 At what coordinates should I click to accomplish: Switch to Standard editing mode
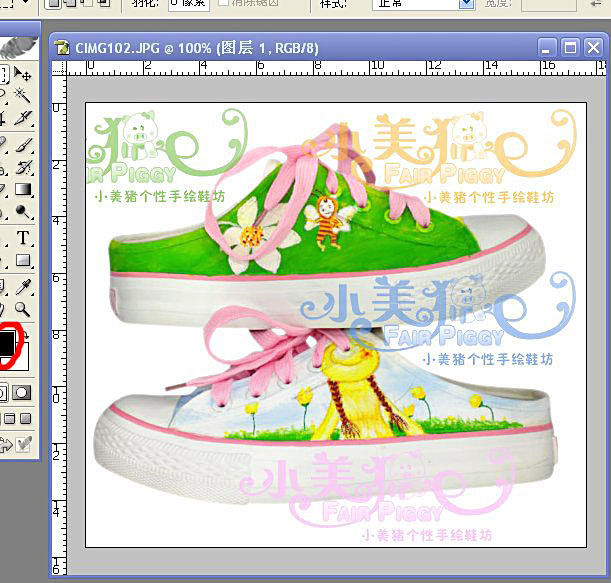pos(4,393)
